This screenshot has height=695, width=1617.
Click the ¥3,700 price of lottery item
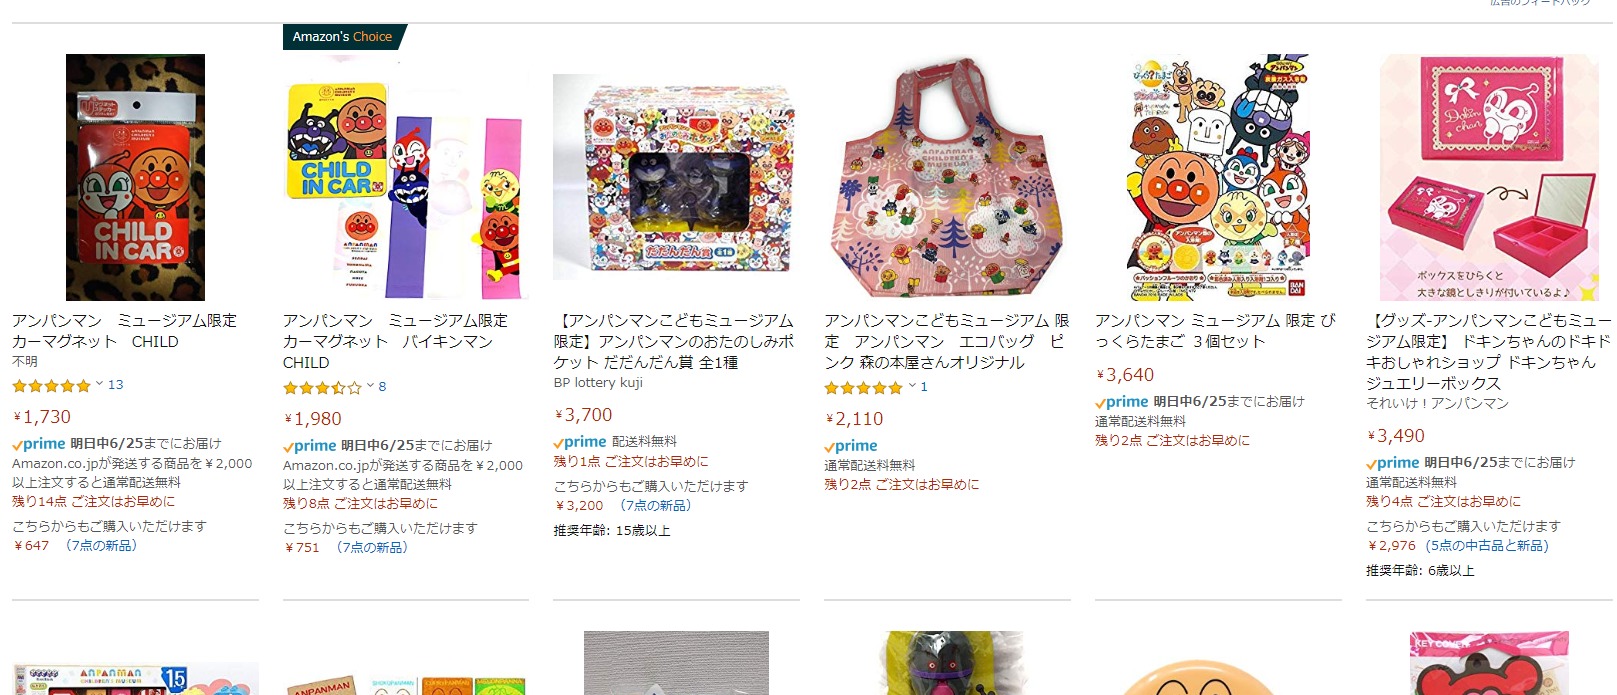(x=584, y=415)
